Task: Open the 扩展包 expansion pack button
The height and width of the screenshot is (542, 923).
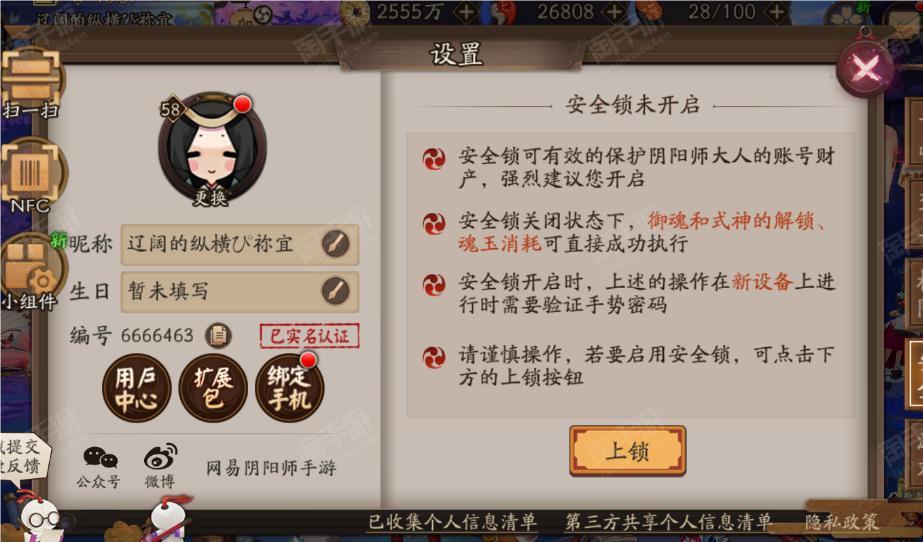Action: point(213,388)
